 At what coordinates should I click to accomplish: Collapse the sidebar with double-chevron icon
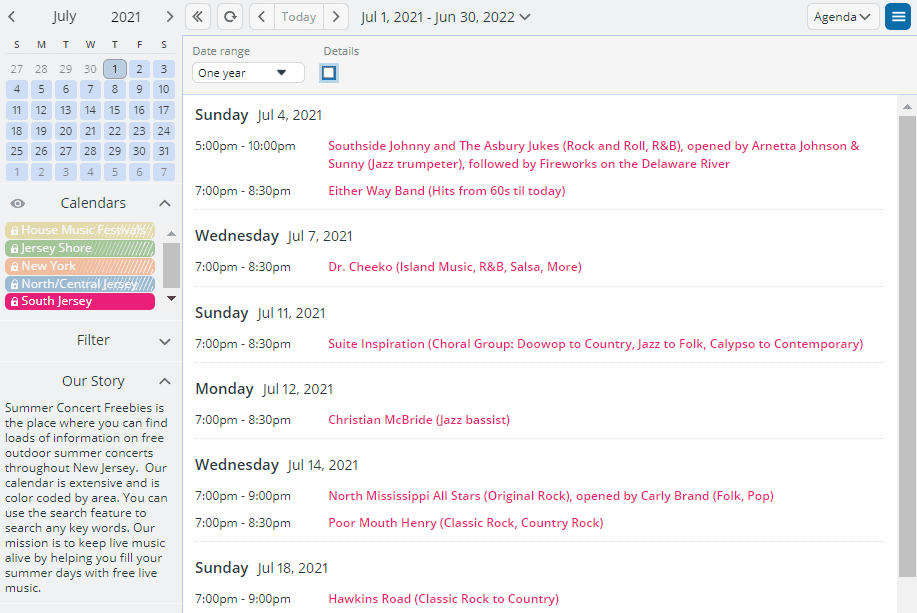[x=198, y=17]
